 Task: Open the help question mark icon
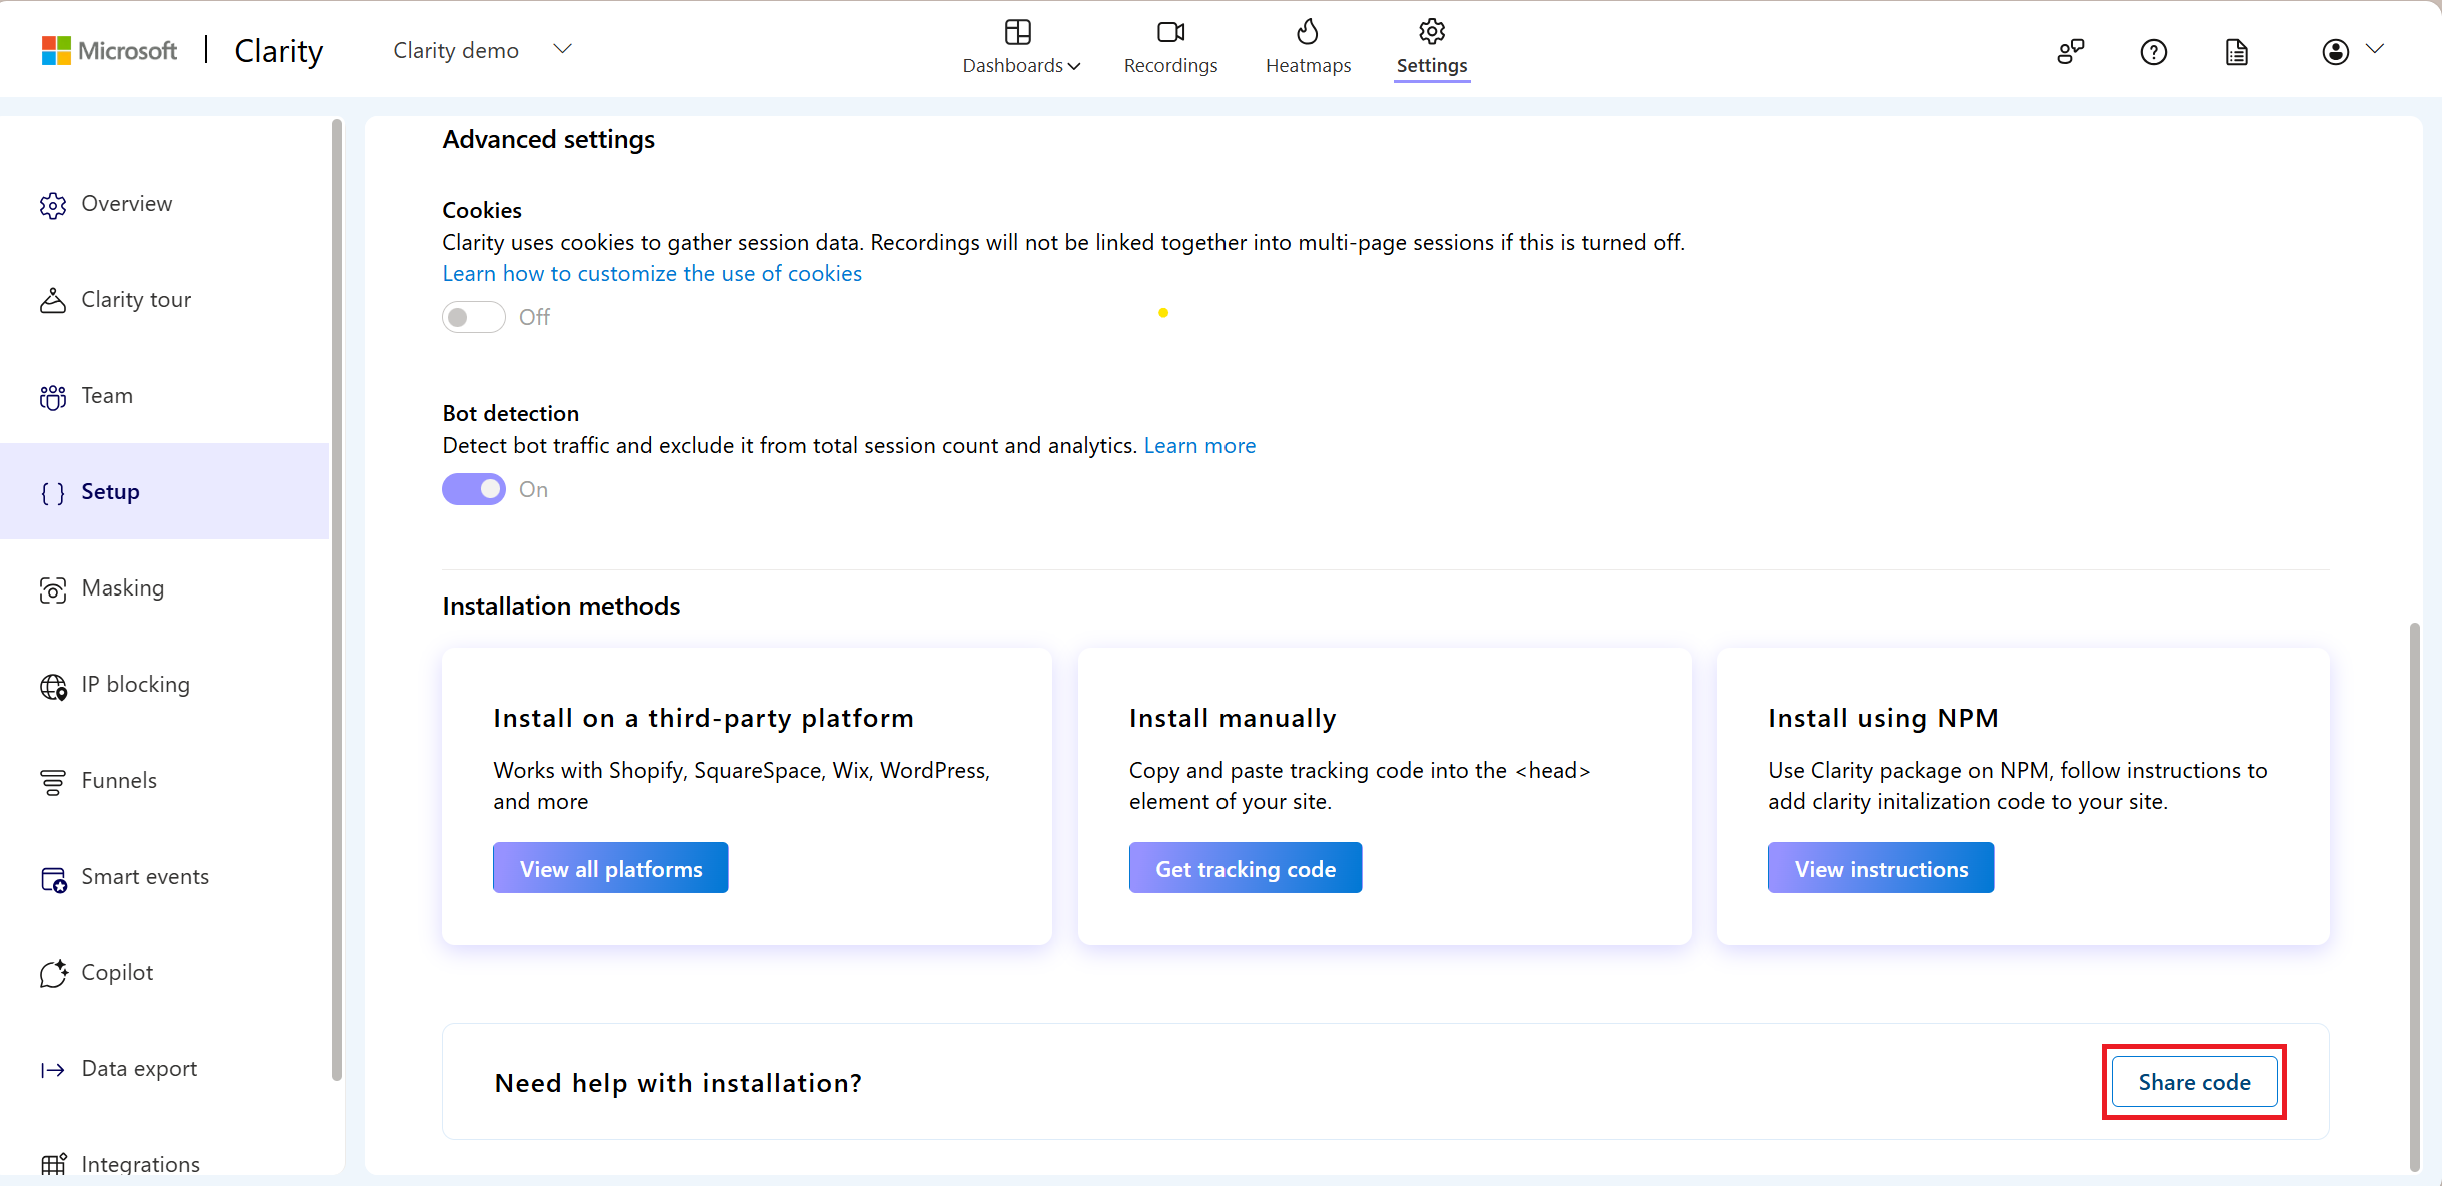[2153, 51]
